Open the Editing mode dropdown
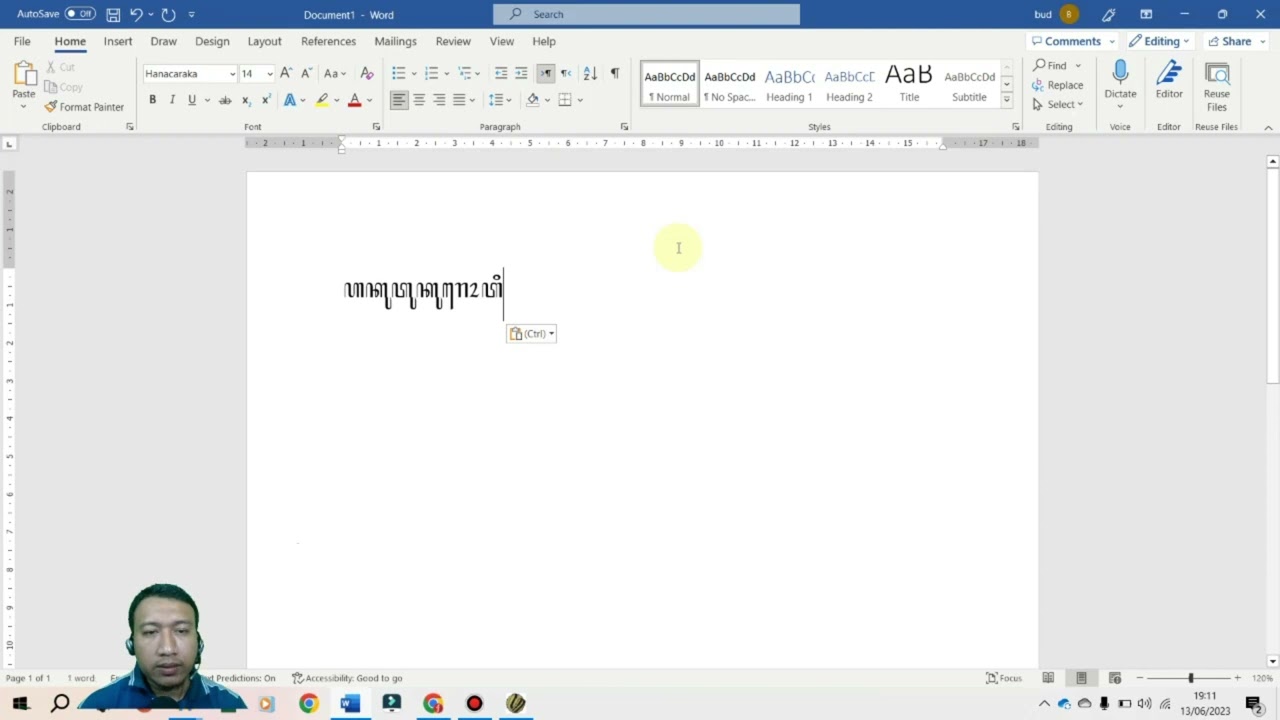Viewport: 1280px width, 720px height. coord(1160,41)
